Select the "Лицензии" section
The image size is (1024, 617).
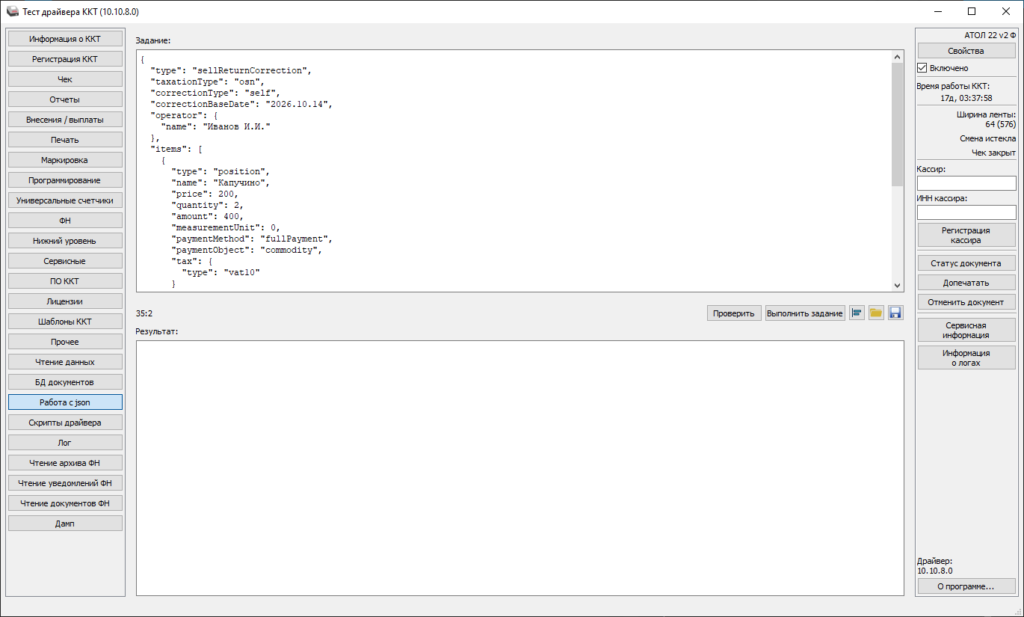click(65, 302)
